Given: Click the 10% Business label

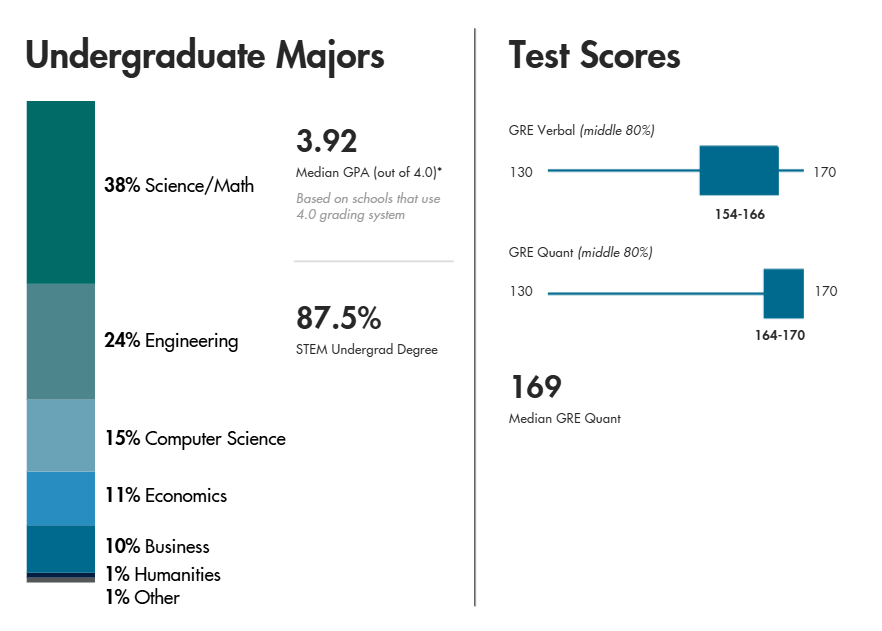Looking at the screenshot, I should (157, 546).
